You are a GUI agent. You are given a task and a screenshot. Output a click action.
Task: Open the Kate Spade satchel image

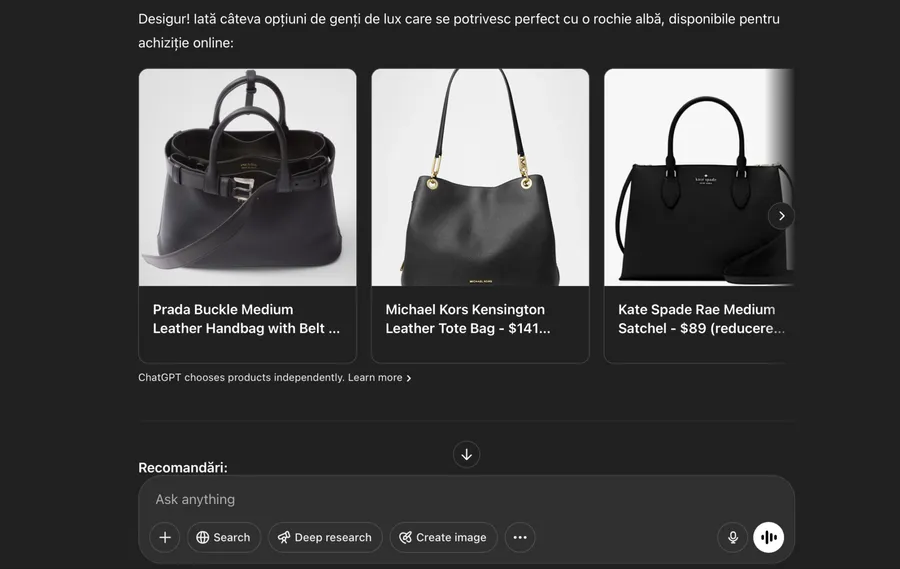pos(699,177)
